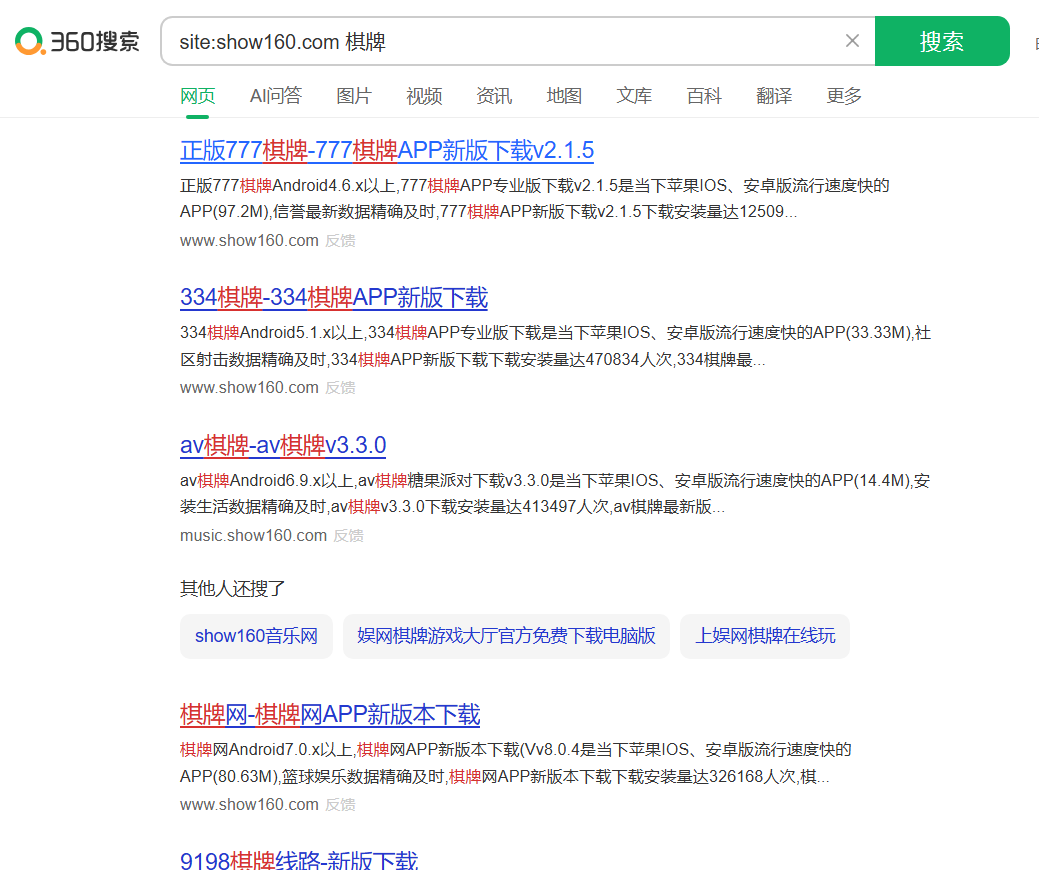Click www.show160.com URL under 棋牌网 result
The height and width of the screenshot is (870, 1039).
(x=249, y=804)
